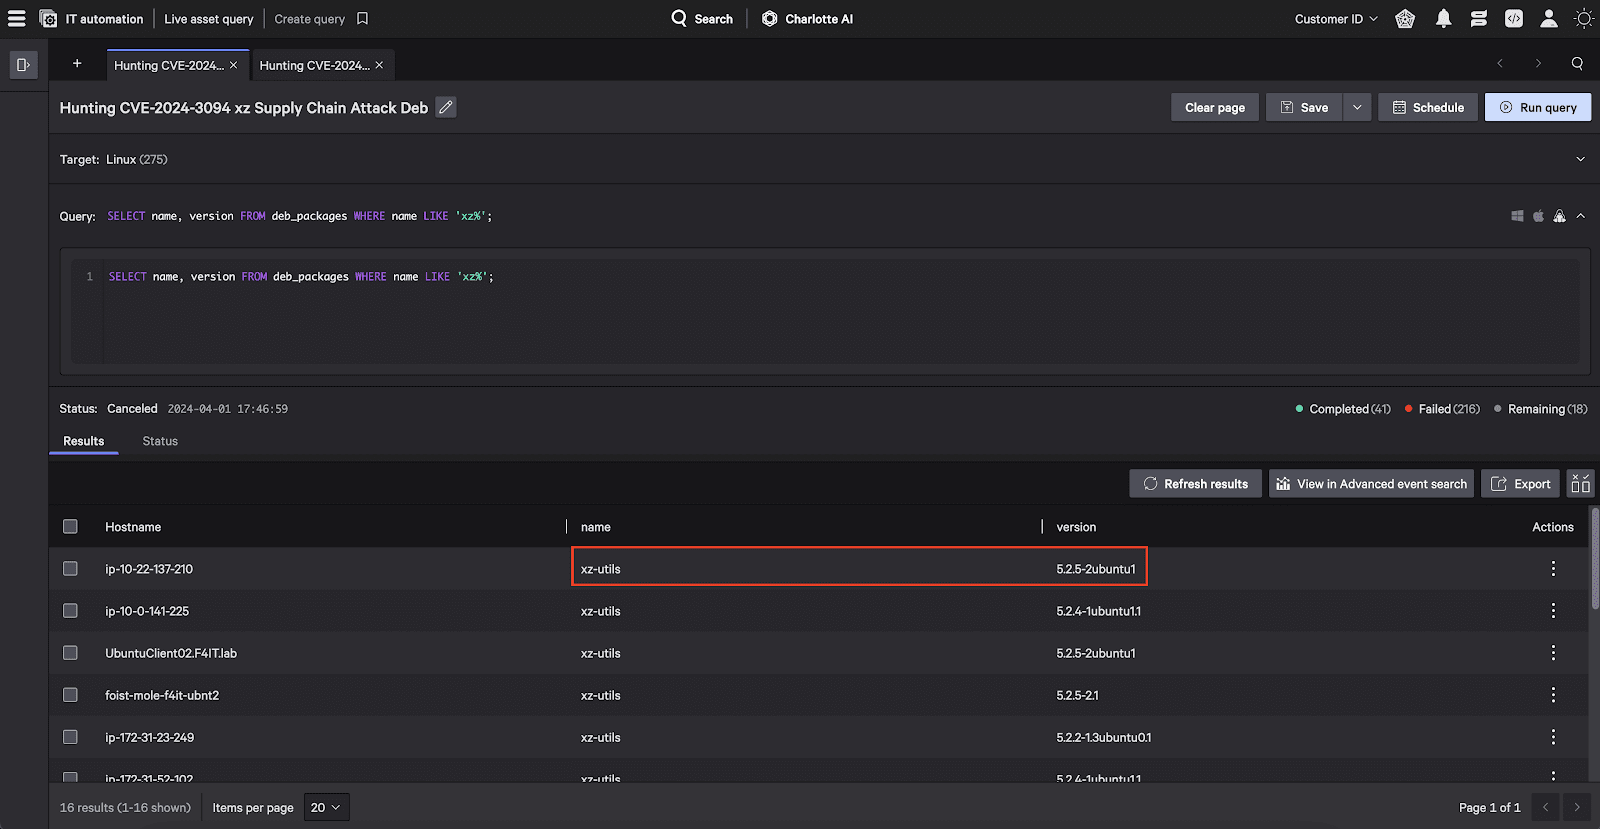
Task: Click View in Advanced event search
Action: (x=1372, y=484)
